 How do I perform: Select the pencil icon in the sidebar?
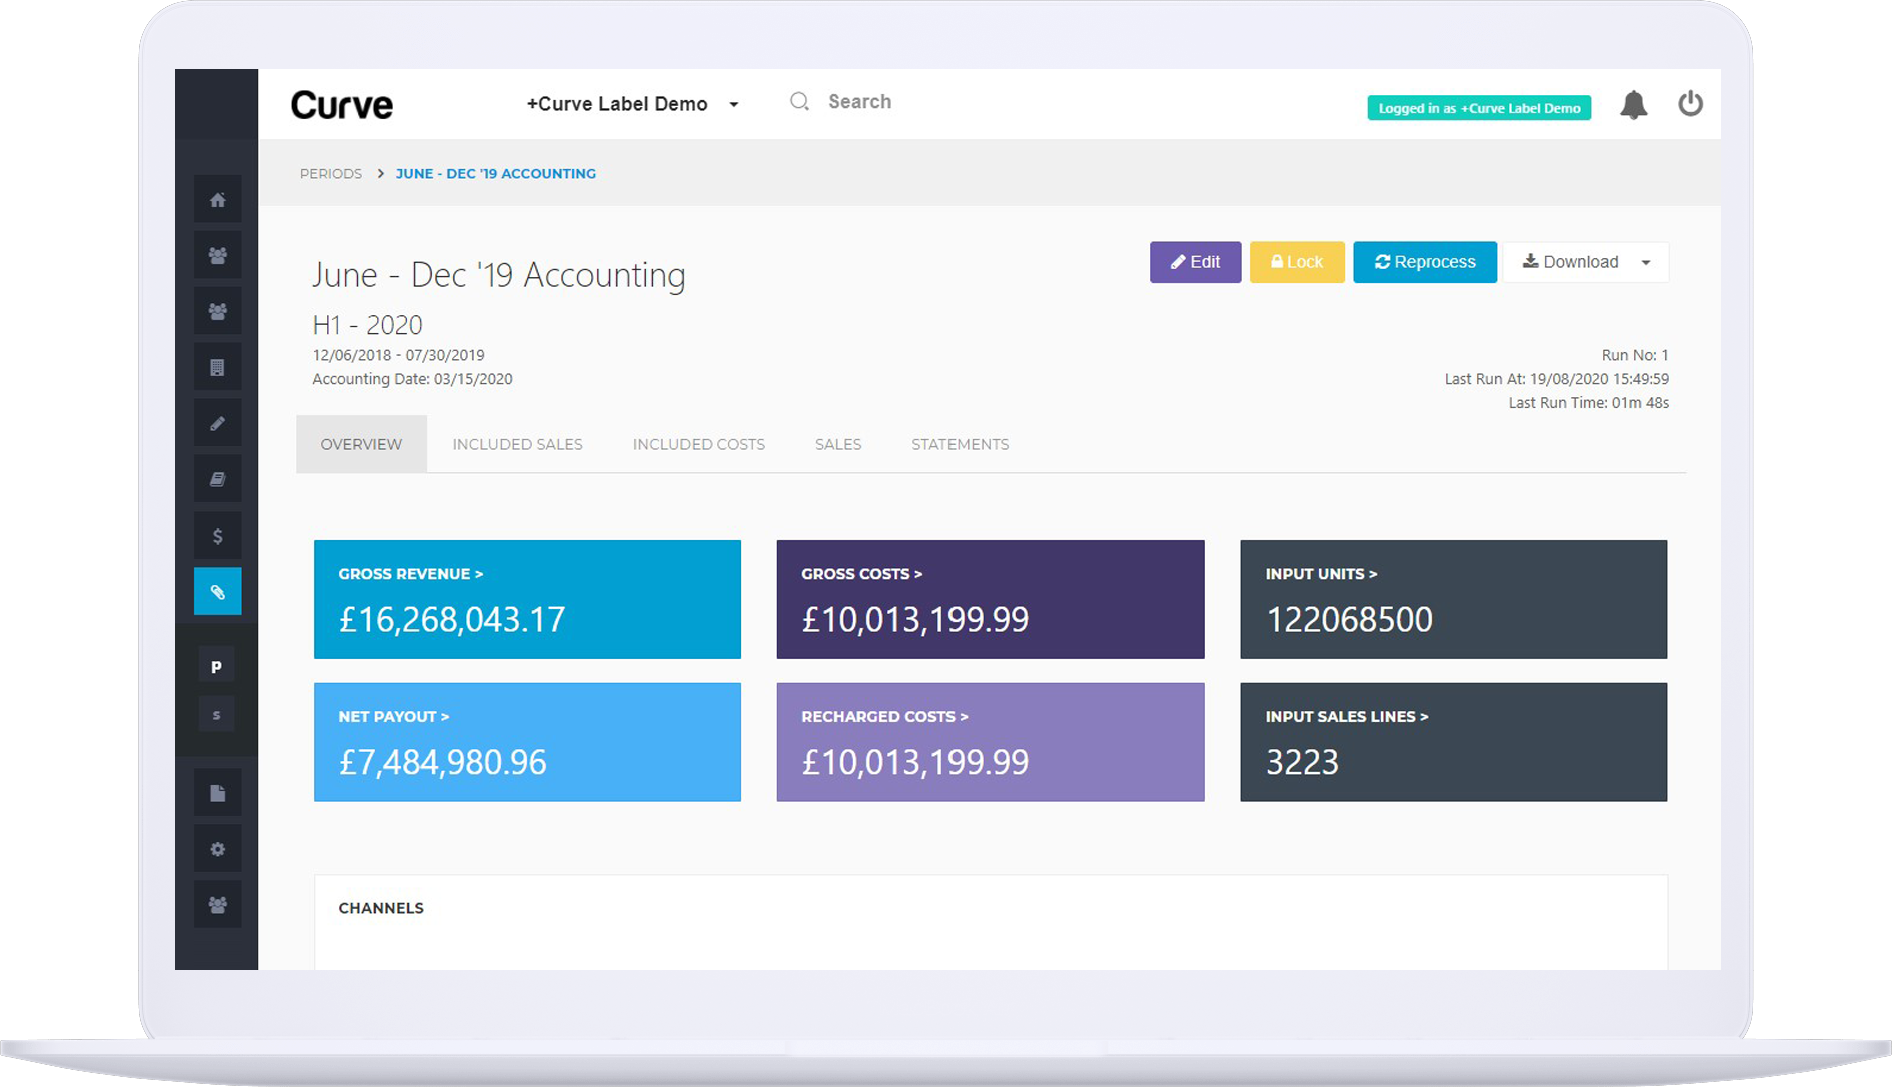point(217,423)
